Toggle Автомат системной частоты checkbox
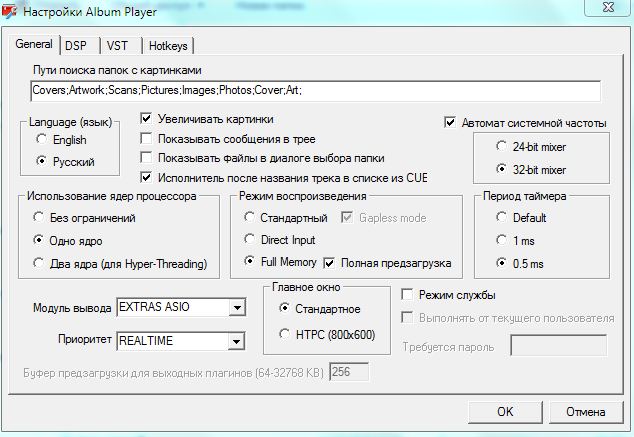 [x=450, y=122]
